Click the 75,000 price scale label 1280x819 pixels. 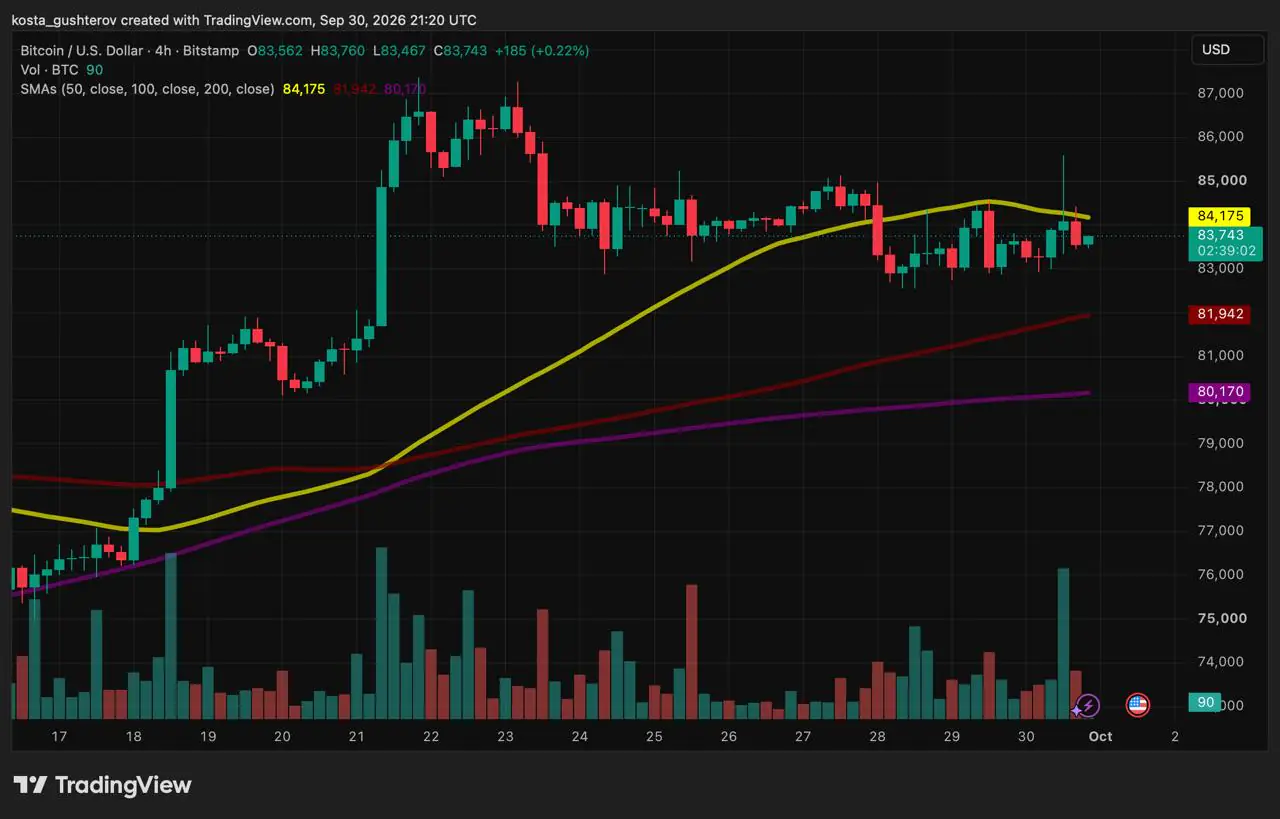1220,618
